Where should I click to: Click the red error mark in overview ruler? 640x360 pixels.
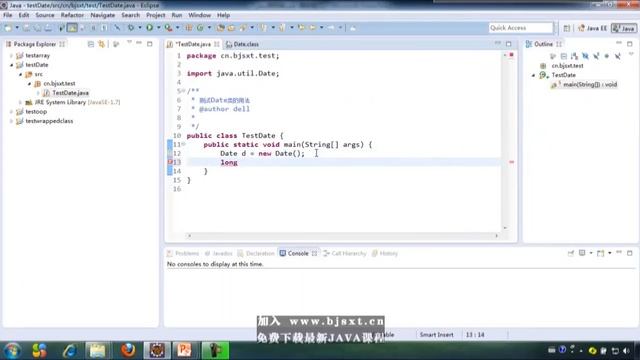coord(511,162)
